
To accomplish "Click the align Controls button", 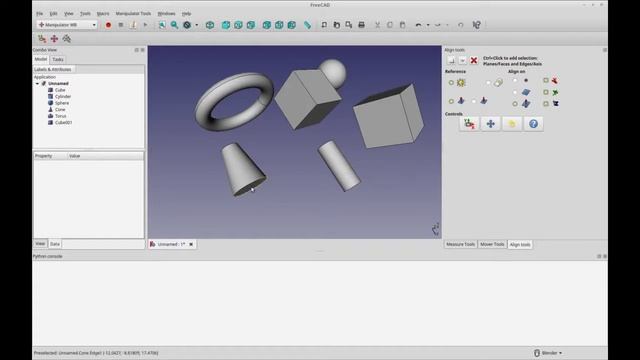I will coord(469,124).
